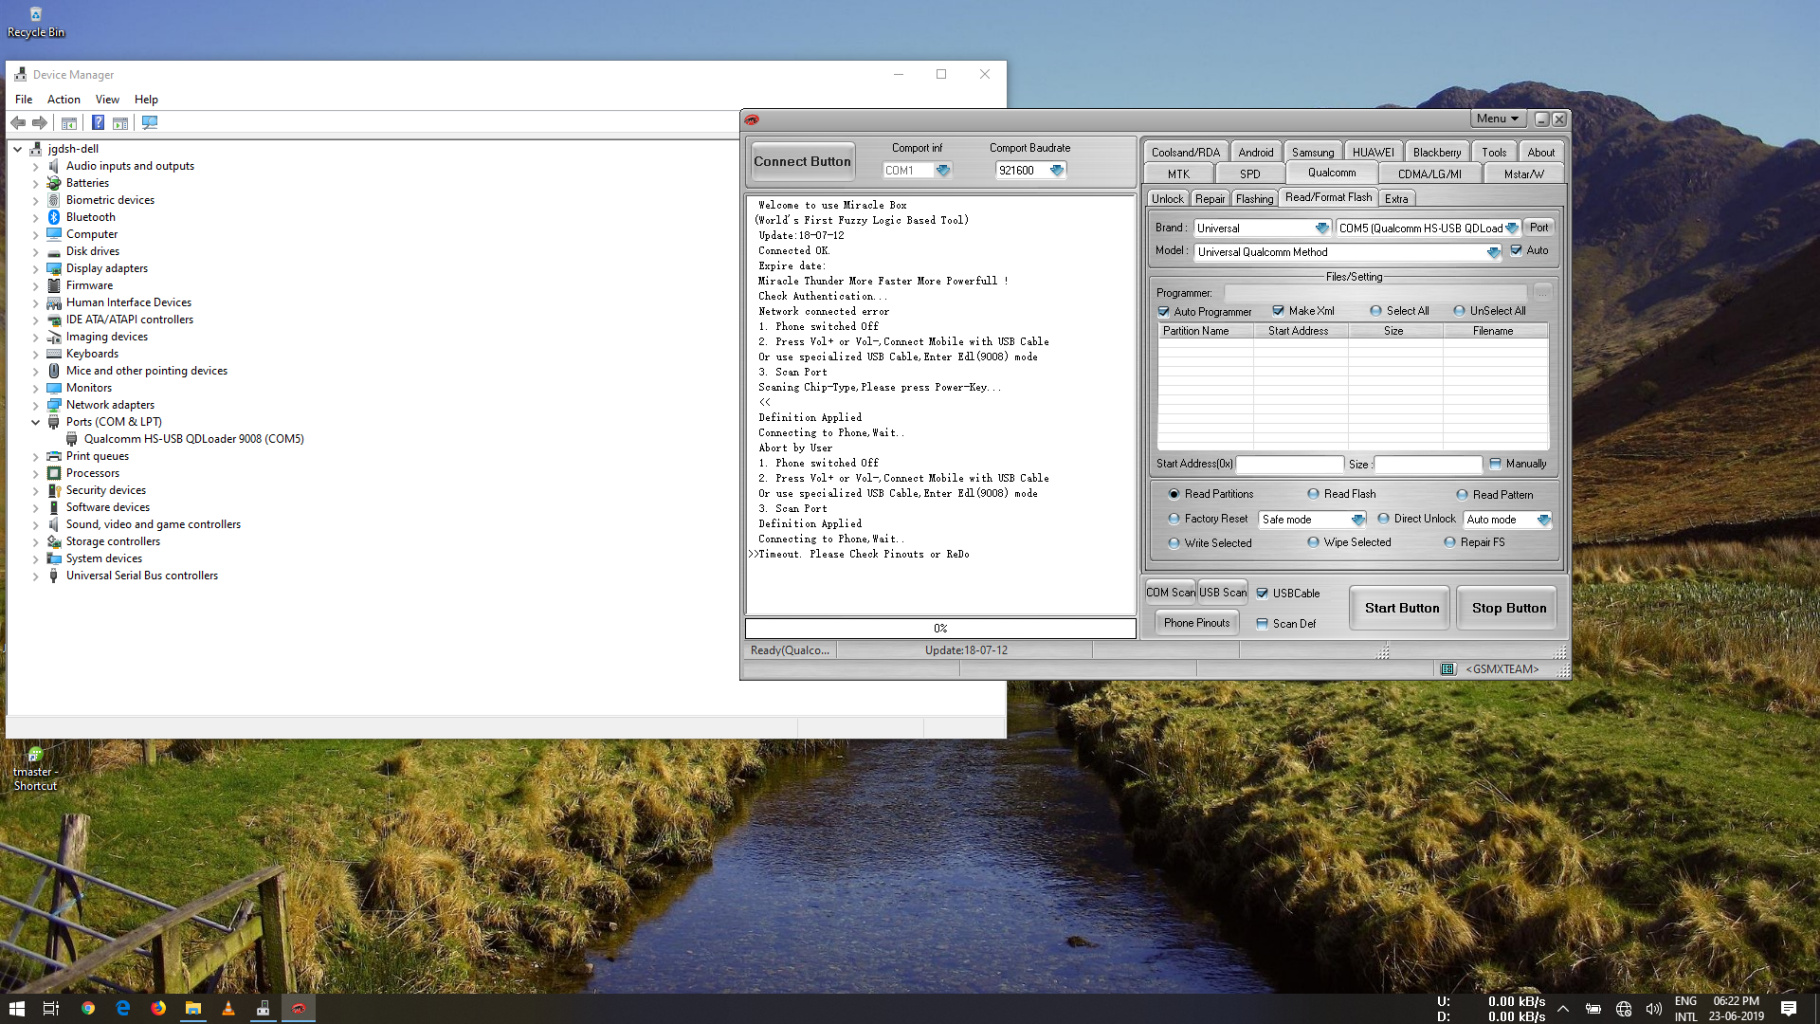1820x1024 pixels.
Task: Open the Action menu in Device Manager
Action: (x=64, y=99)
